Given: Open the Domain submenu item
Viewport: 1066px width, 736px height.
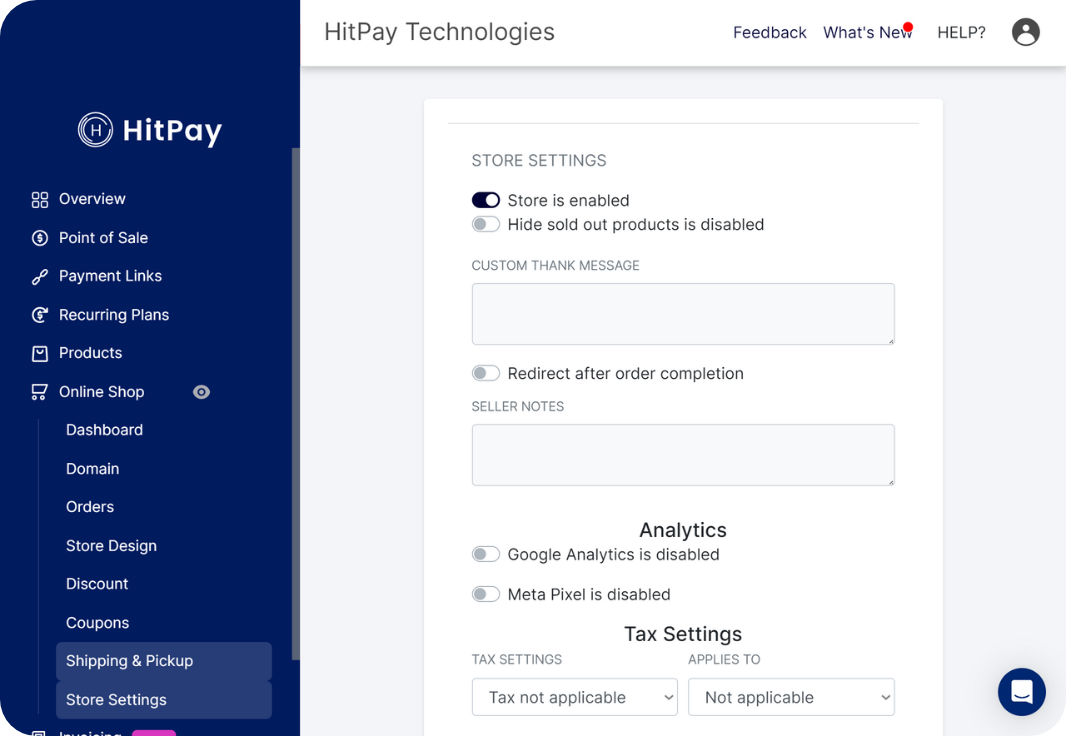Looking at the screenshot, I should pos(92,469).
